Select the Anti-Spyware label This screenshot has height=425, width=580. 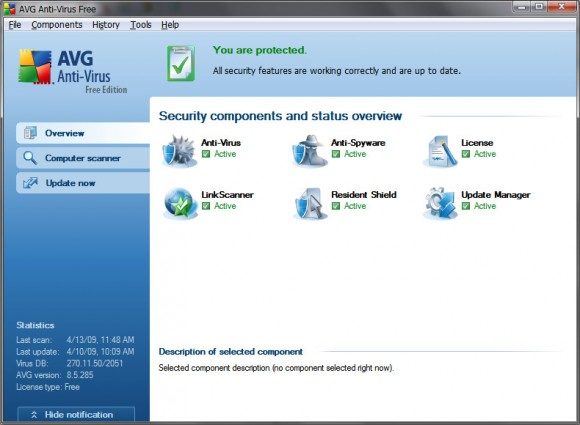pyautogui.click(x=358, y=143)
